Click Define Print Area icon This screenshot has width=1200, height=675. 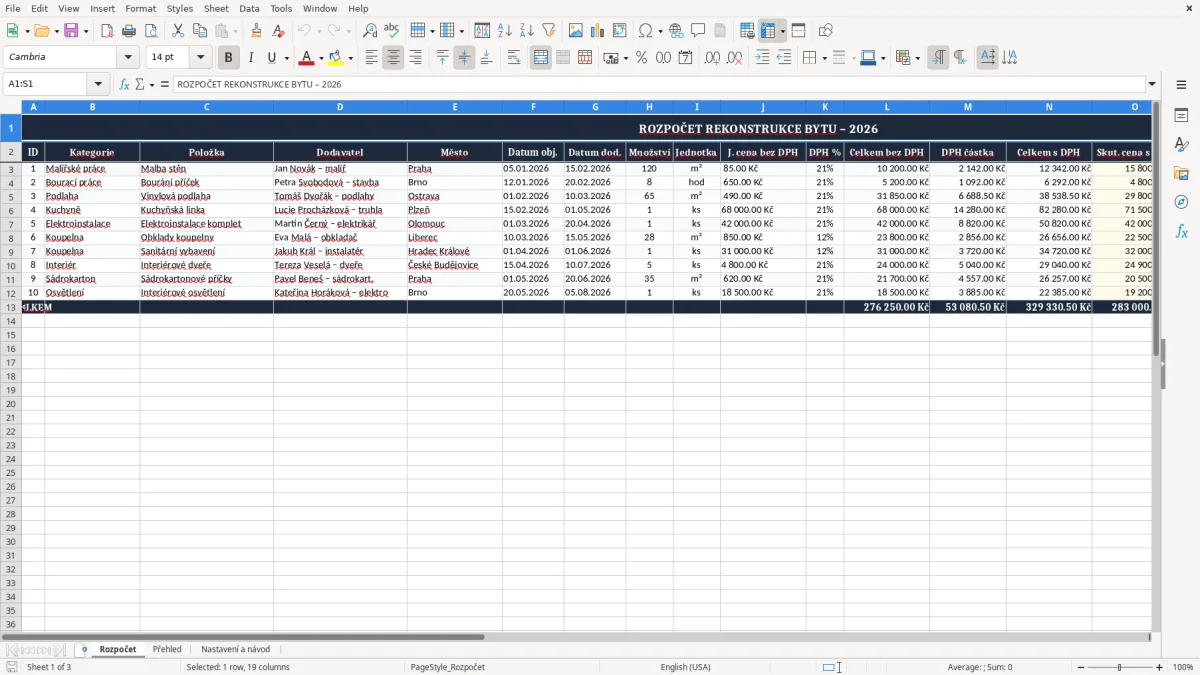pos(747,31)
